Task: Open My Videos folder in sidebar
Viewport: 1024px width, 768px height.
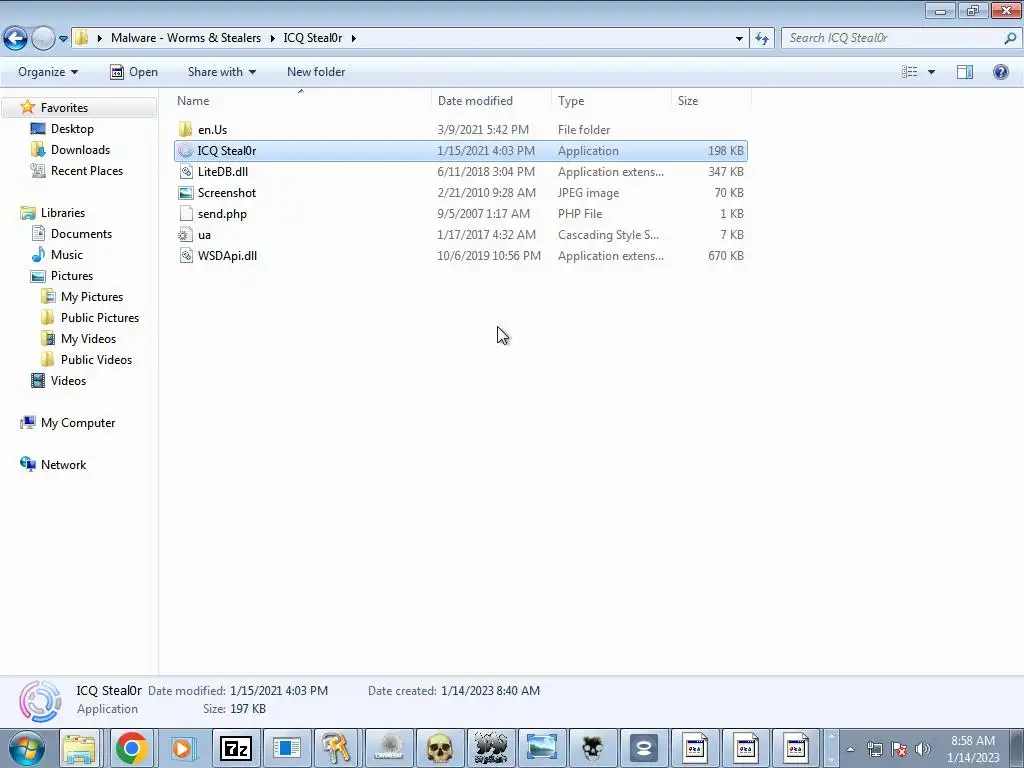Action: tap(88, 338)
